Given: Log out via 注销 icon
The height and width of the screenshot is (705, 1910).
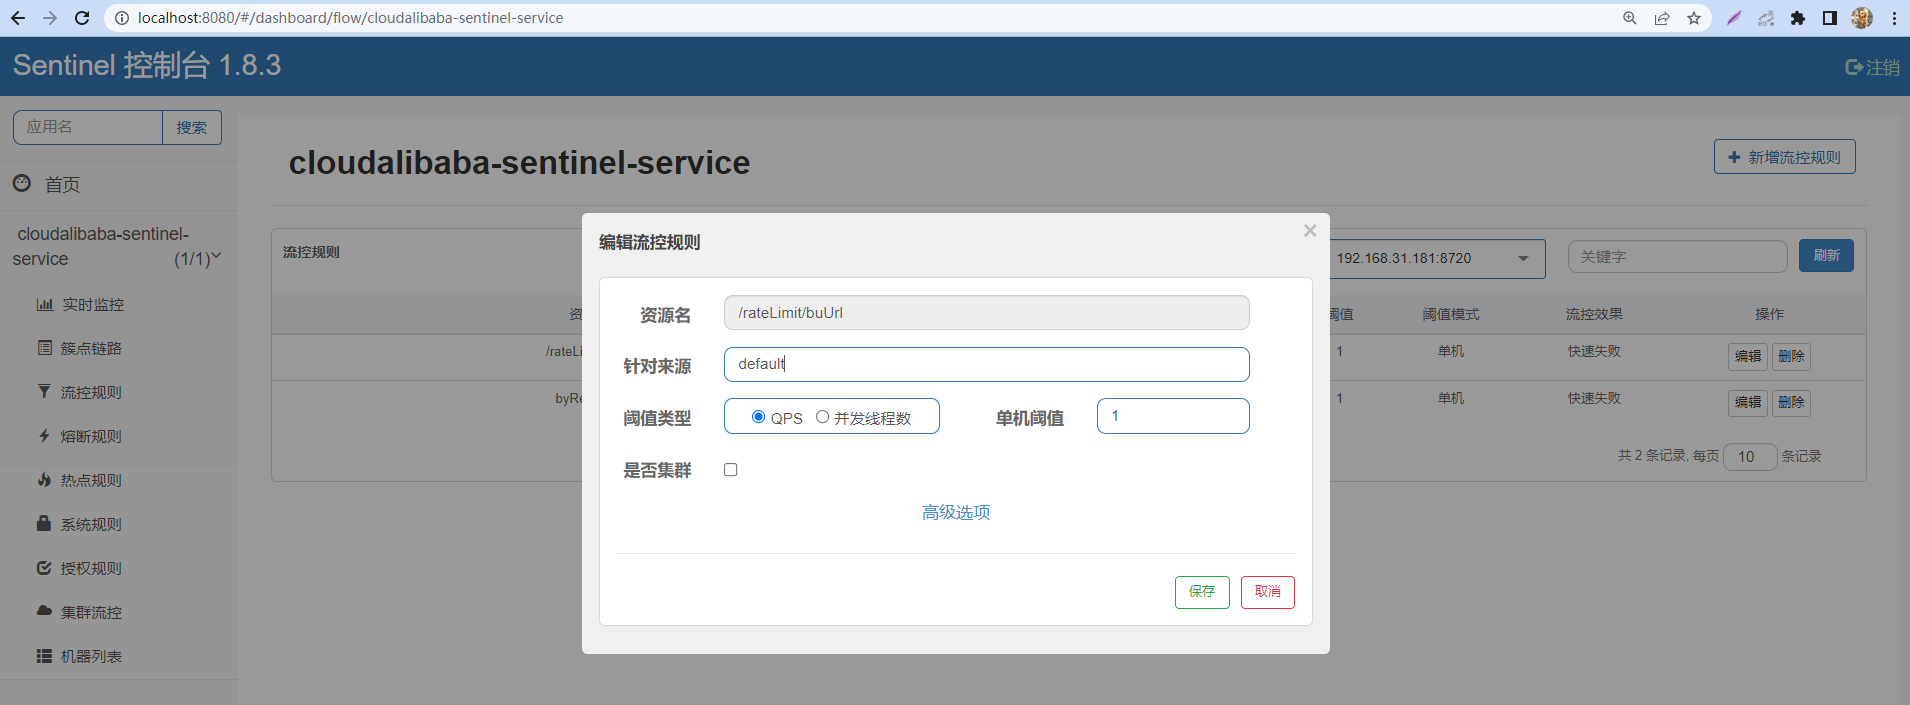Looking at the screenshot, I should coord(1872,67).
